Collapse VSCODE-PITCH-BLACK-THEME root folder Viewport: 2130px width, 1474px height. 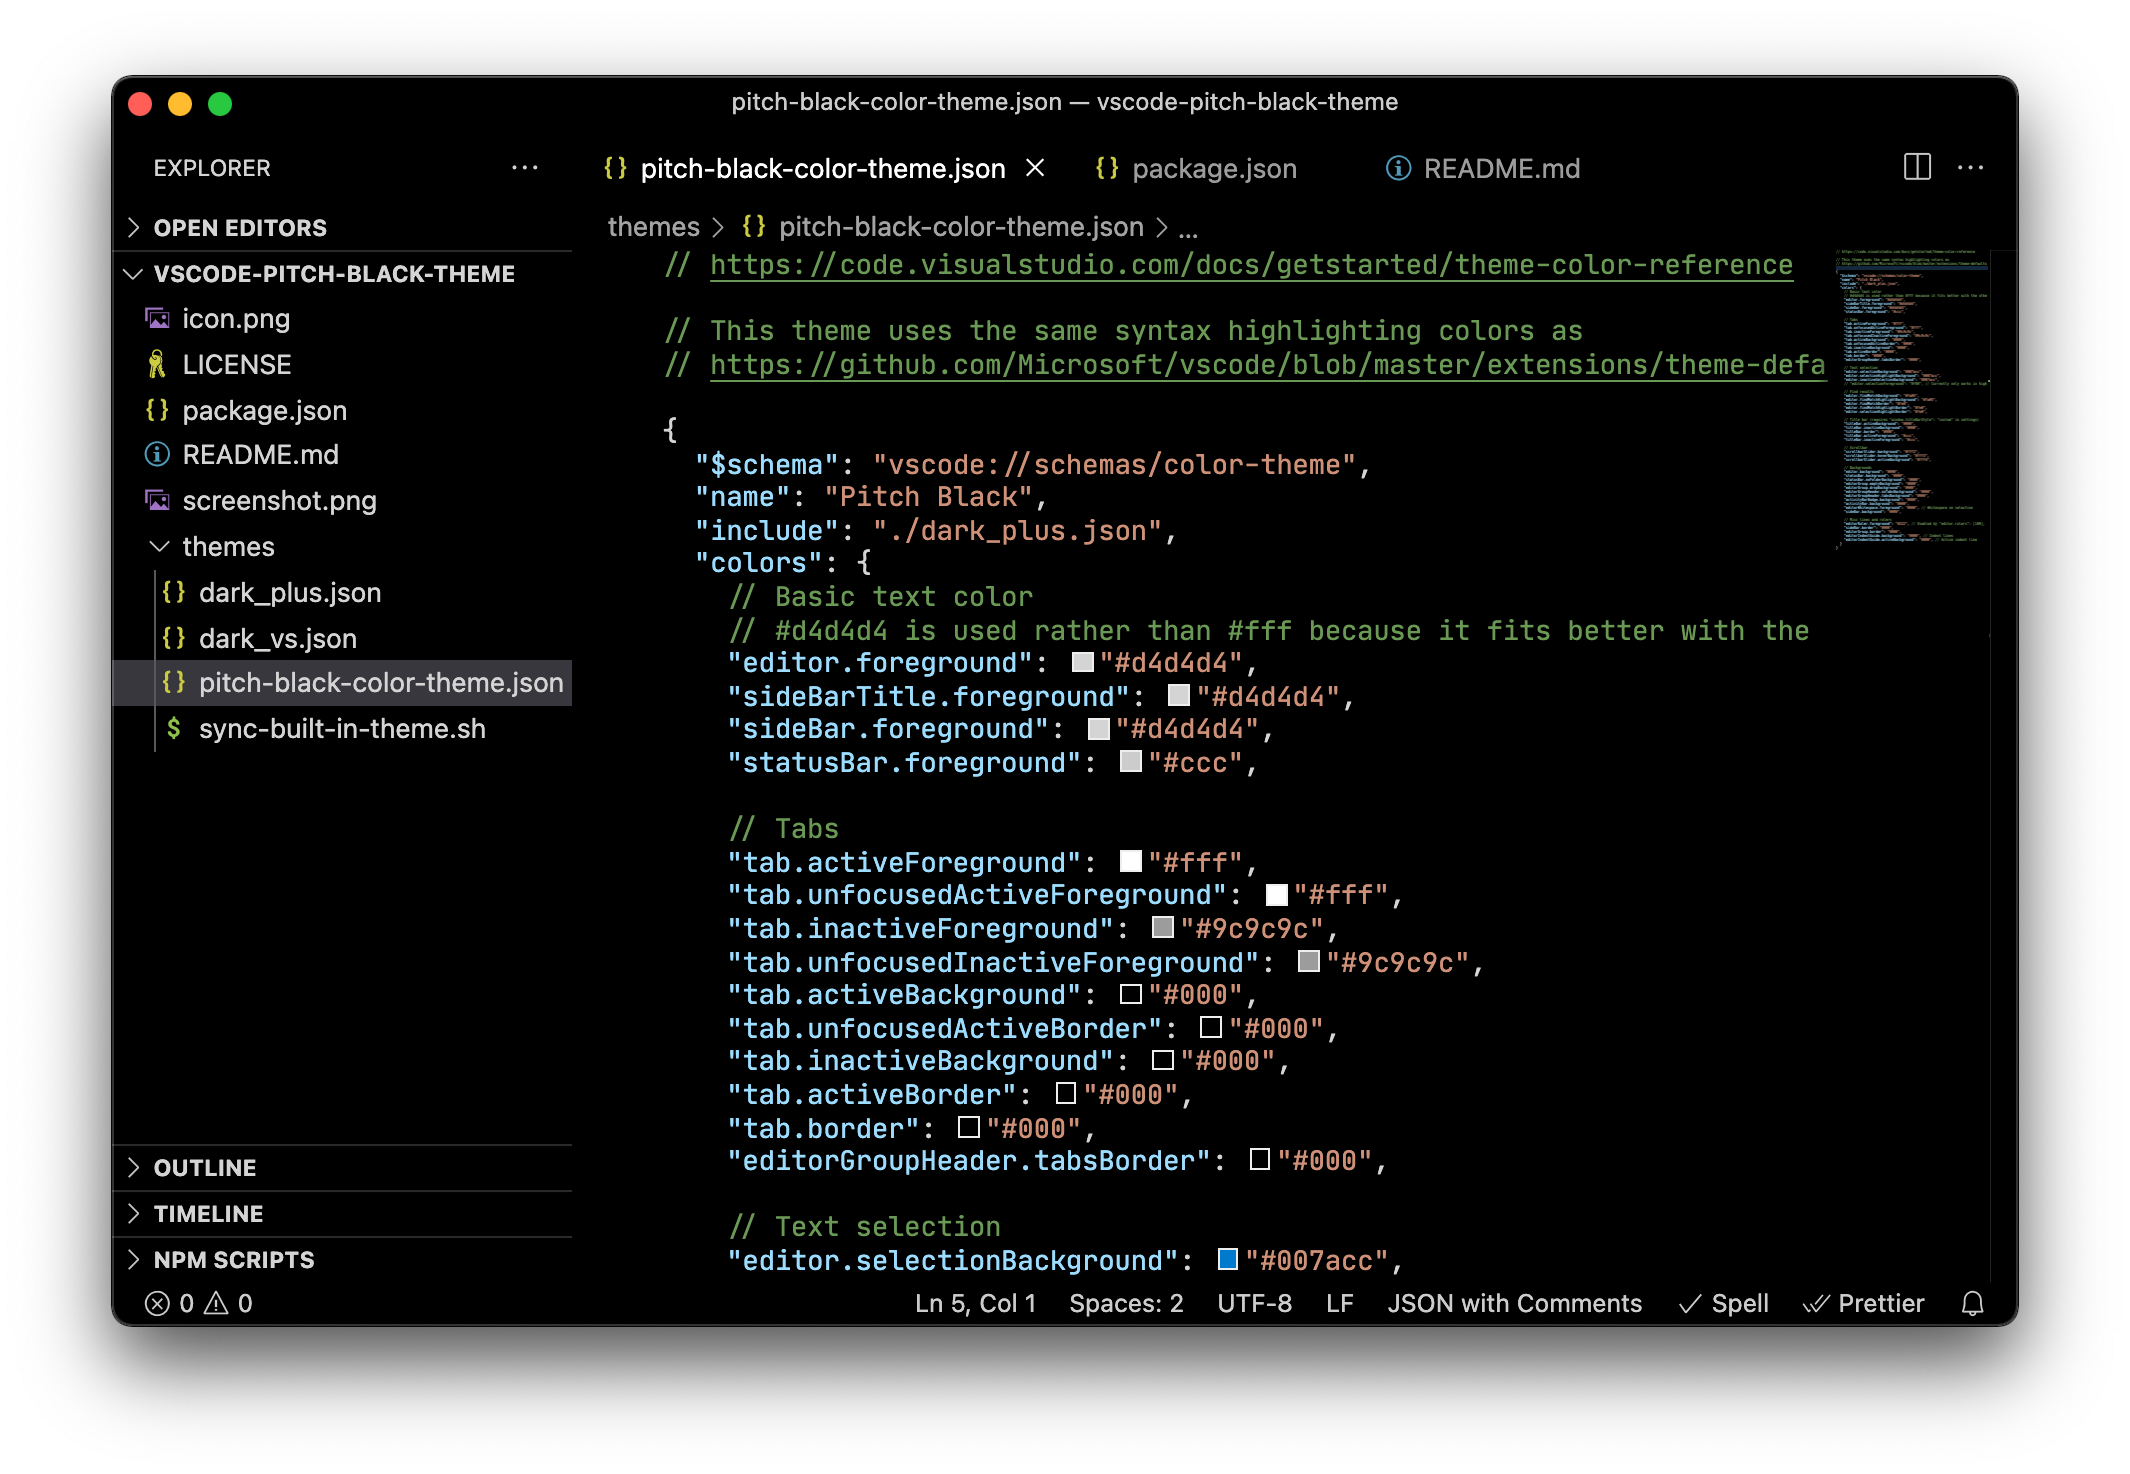tap(136, 273)
